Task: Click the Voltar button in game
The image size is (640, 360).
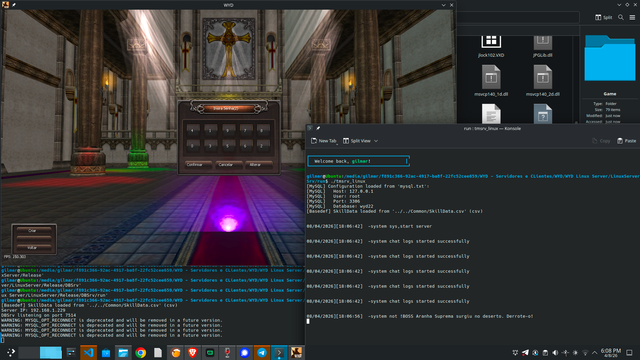Action: point(34,247)
